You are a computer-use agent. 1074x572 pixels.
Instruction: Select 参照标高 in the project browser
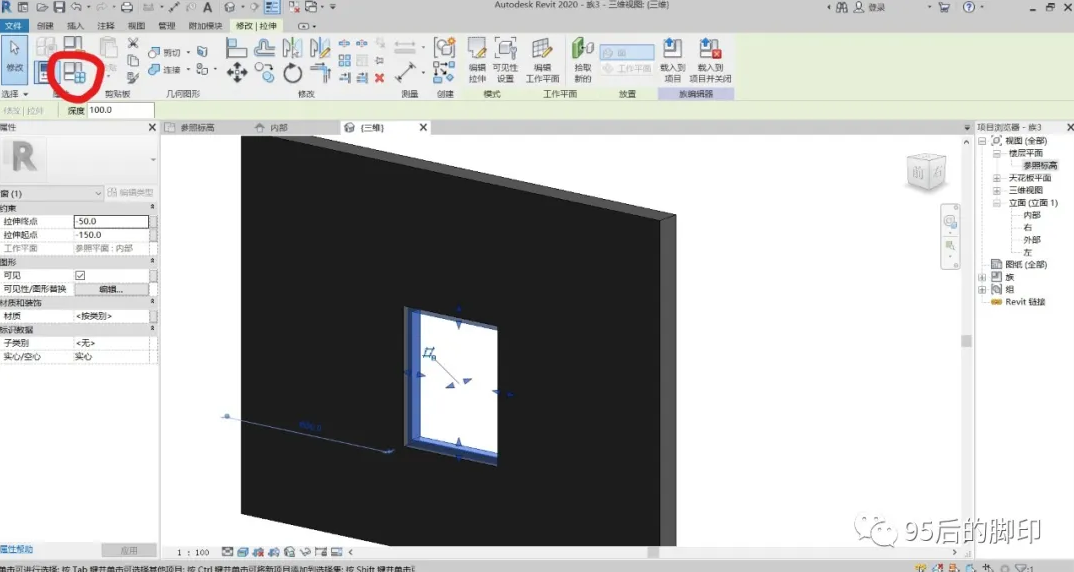pos(1040,166)
